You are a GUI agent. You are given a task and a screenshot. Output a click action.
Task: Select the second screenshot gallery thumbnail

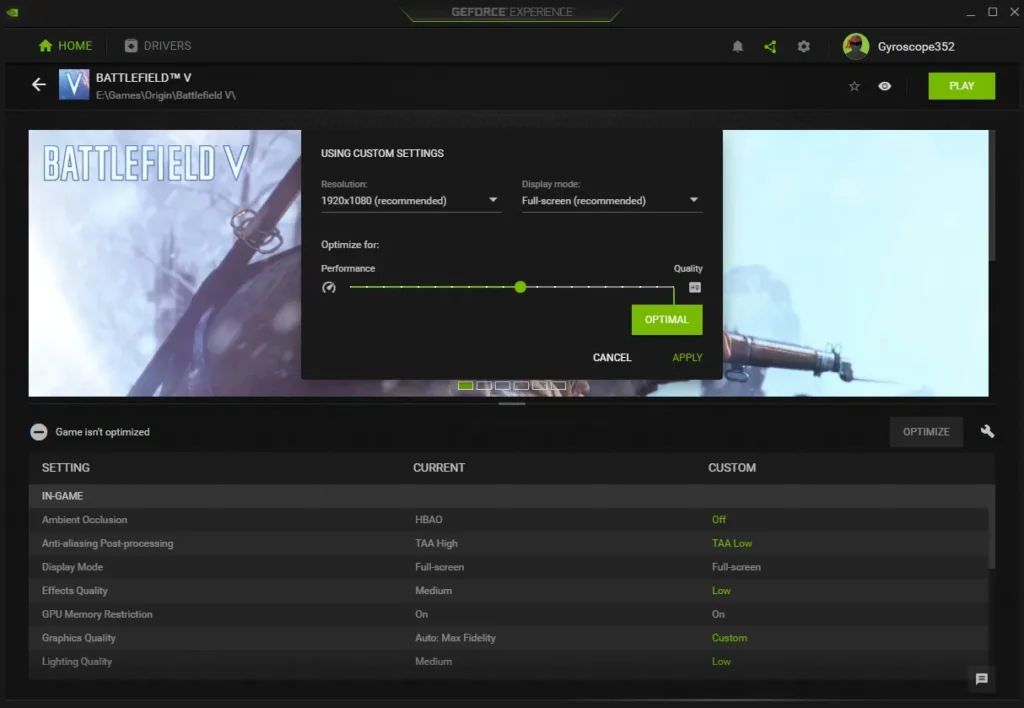click(x=482, y=384)
